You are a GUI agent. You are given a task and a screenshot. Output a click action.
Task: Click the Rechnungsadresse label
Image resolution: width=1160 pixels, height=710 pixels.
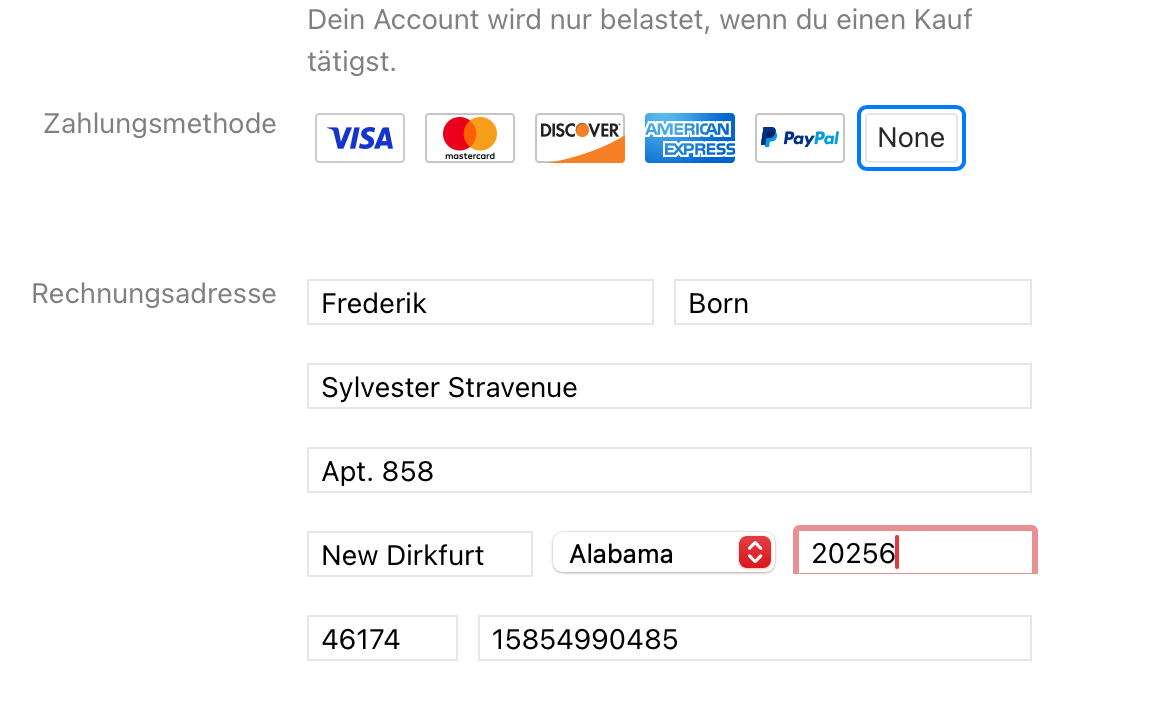154,294
